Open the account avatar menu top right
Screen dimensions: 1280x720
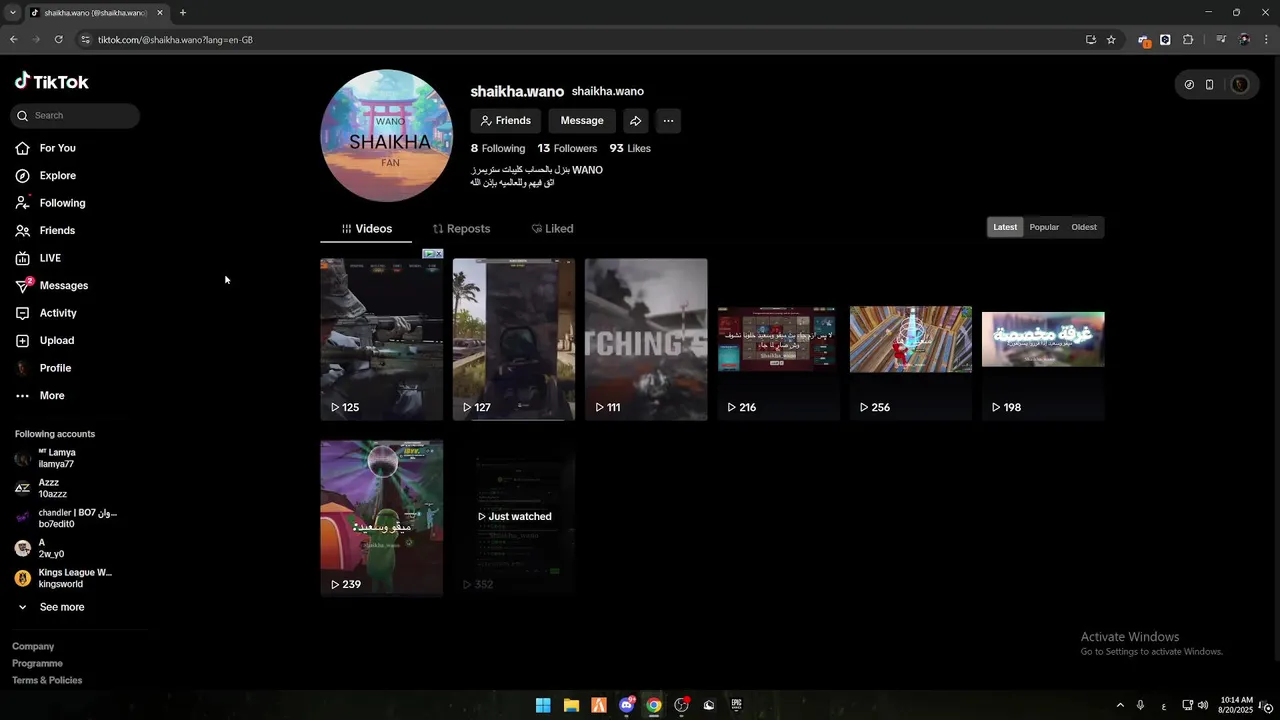[x=1240, y=85]
